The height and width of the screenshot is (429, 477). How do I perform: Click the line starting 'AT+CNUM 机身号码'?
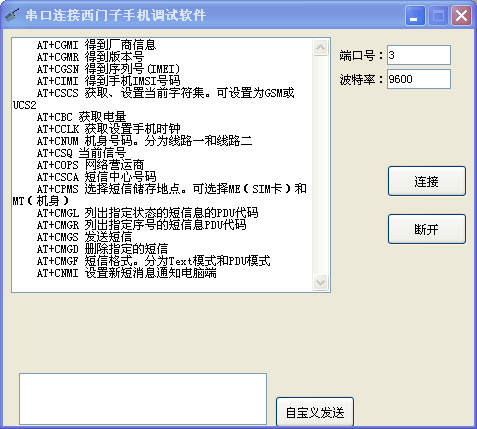pyautogui.click(x=144, y=141)
